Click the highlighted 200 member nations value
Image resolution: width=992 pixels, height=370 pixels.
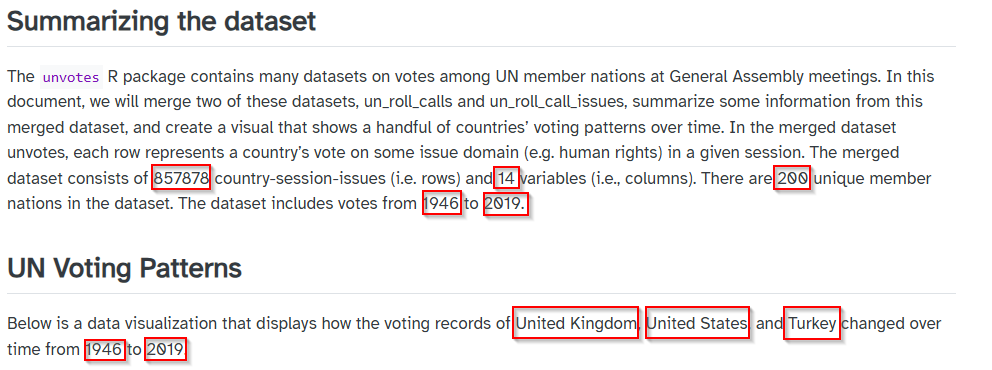(793, 179)
